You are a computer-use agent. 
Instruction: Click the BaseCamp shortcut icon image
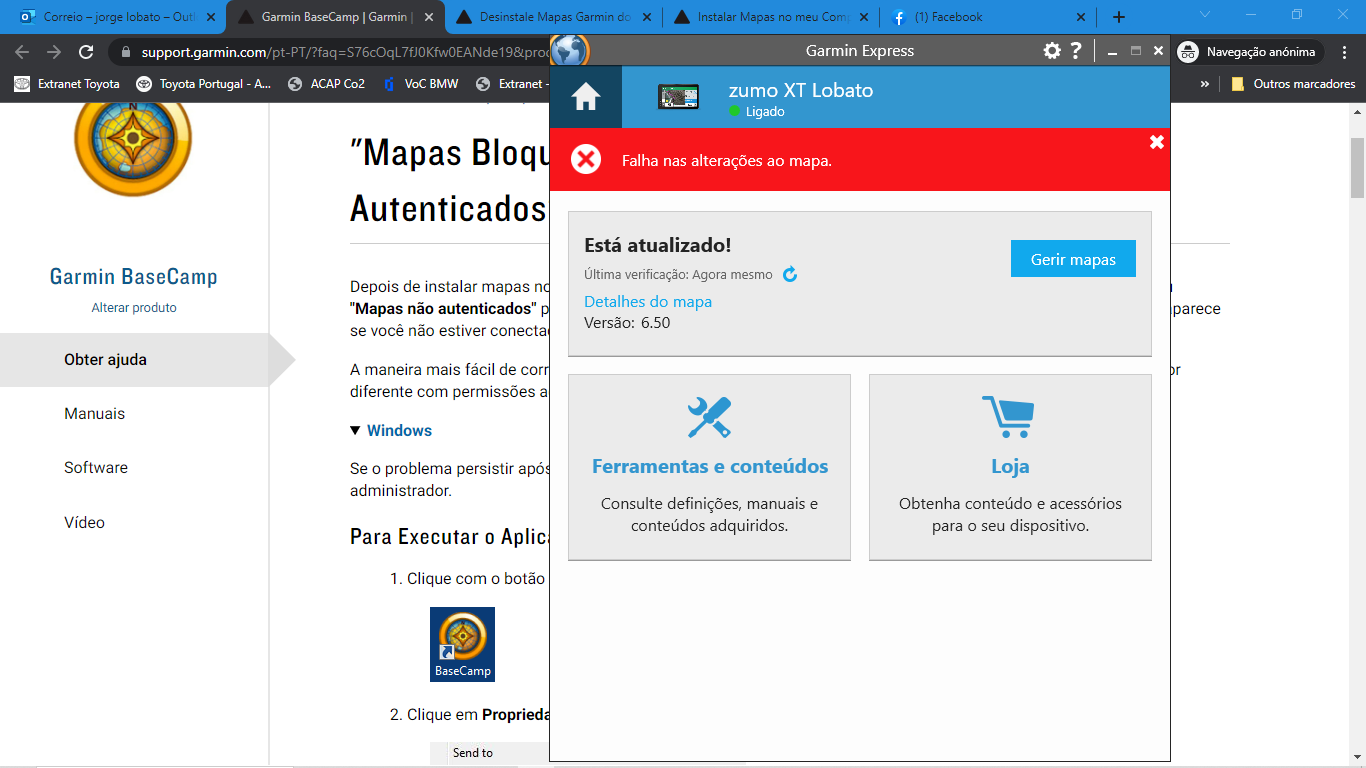(462, 644)
